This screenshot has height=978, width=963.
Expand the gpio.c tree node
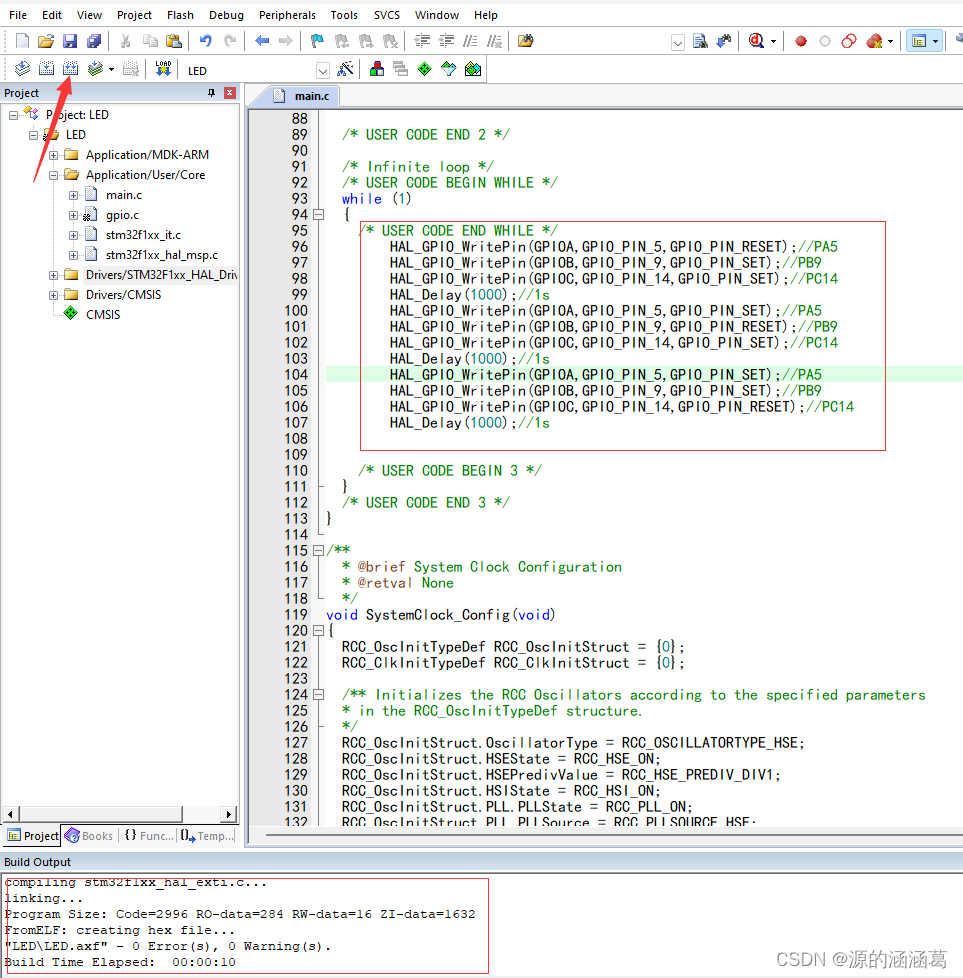coord(74,215)
